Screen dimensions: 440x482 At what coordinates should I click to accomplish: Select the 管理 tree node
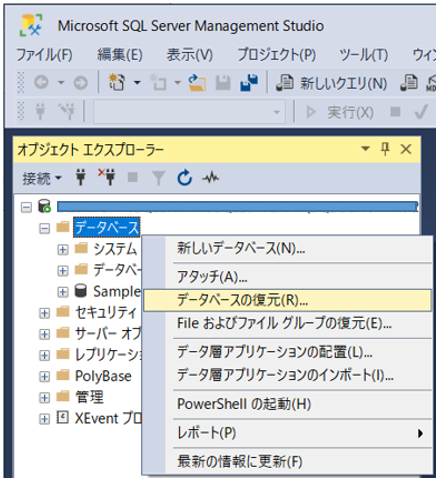[x=89, y=397]
